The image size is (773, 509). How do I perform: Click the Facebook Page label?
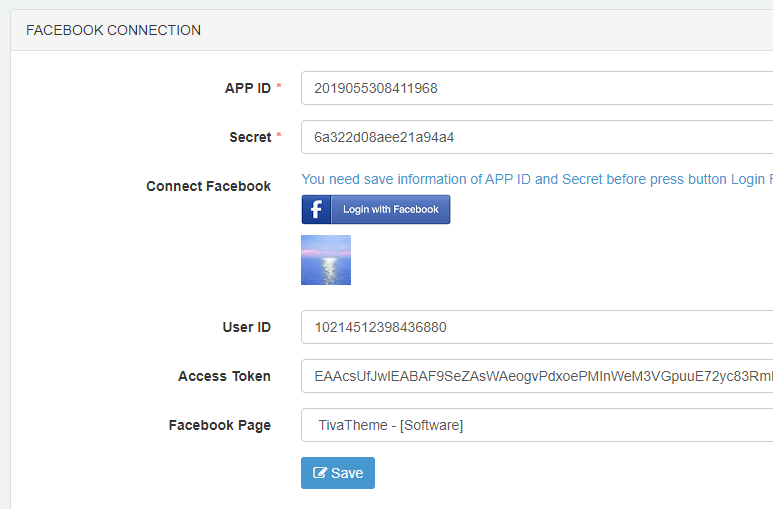pos(219,425)
